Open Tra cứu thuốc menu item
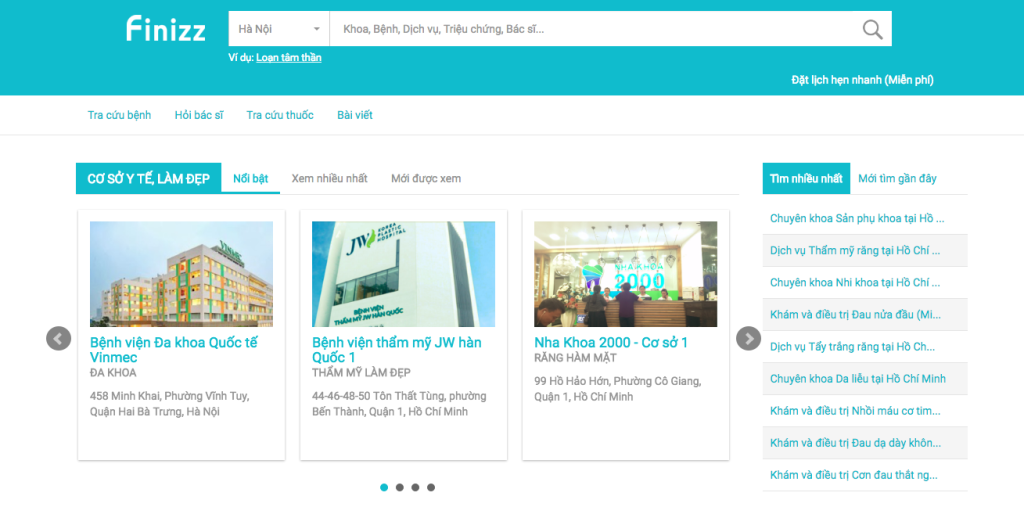The width and height of the screenshot is (1024, 507). click(280, 115)
